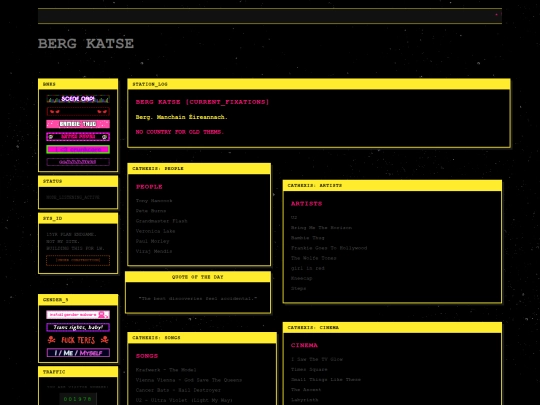Viewport: 540px width, 405px height.
Task: Click the red 'Fuck TERFs' skull badge
Action: click(x=78, y=340)
